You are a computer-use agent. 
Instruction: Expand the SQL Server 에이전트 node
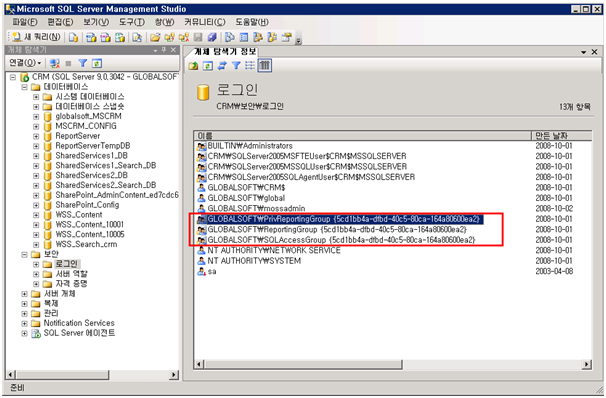[x=24, y=333]
